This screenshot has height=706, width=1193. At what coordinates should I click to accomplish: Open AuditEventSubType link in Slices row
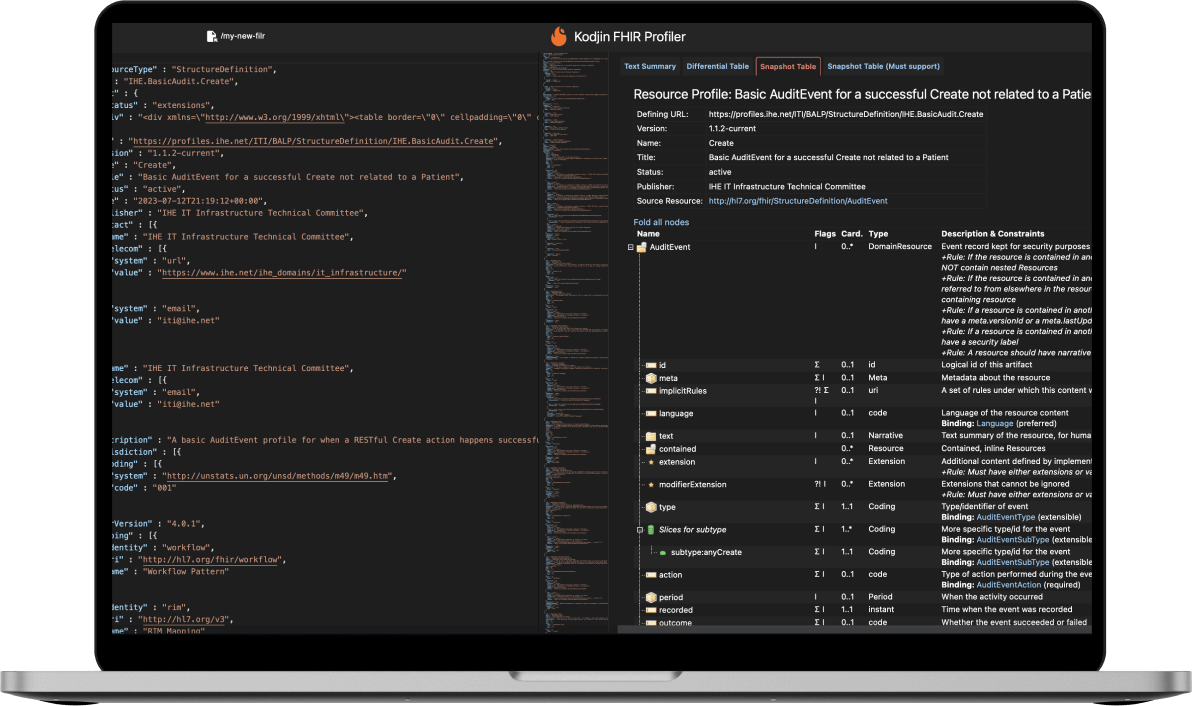pos(1013,540)
